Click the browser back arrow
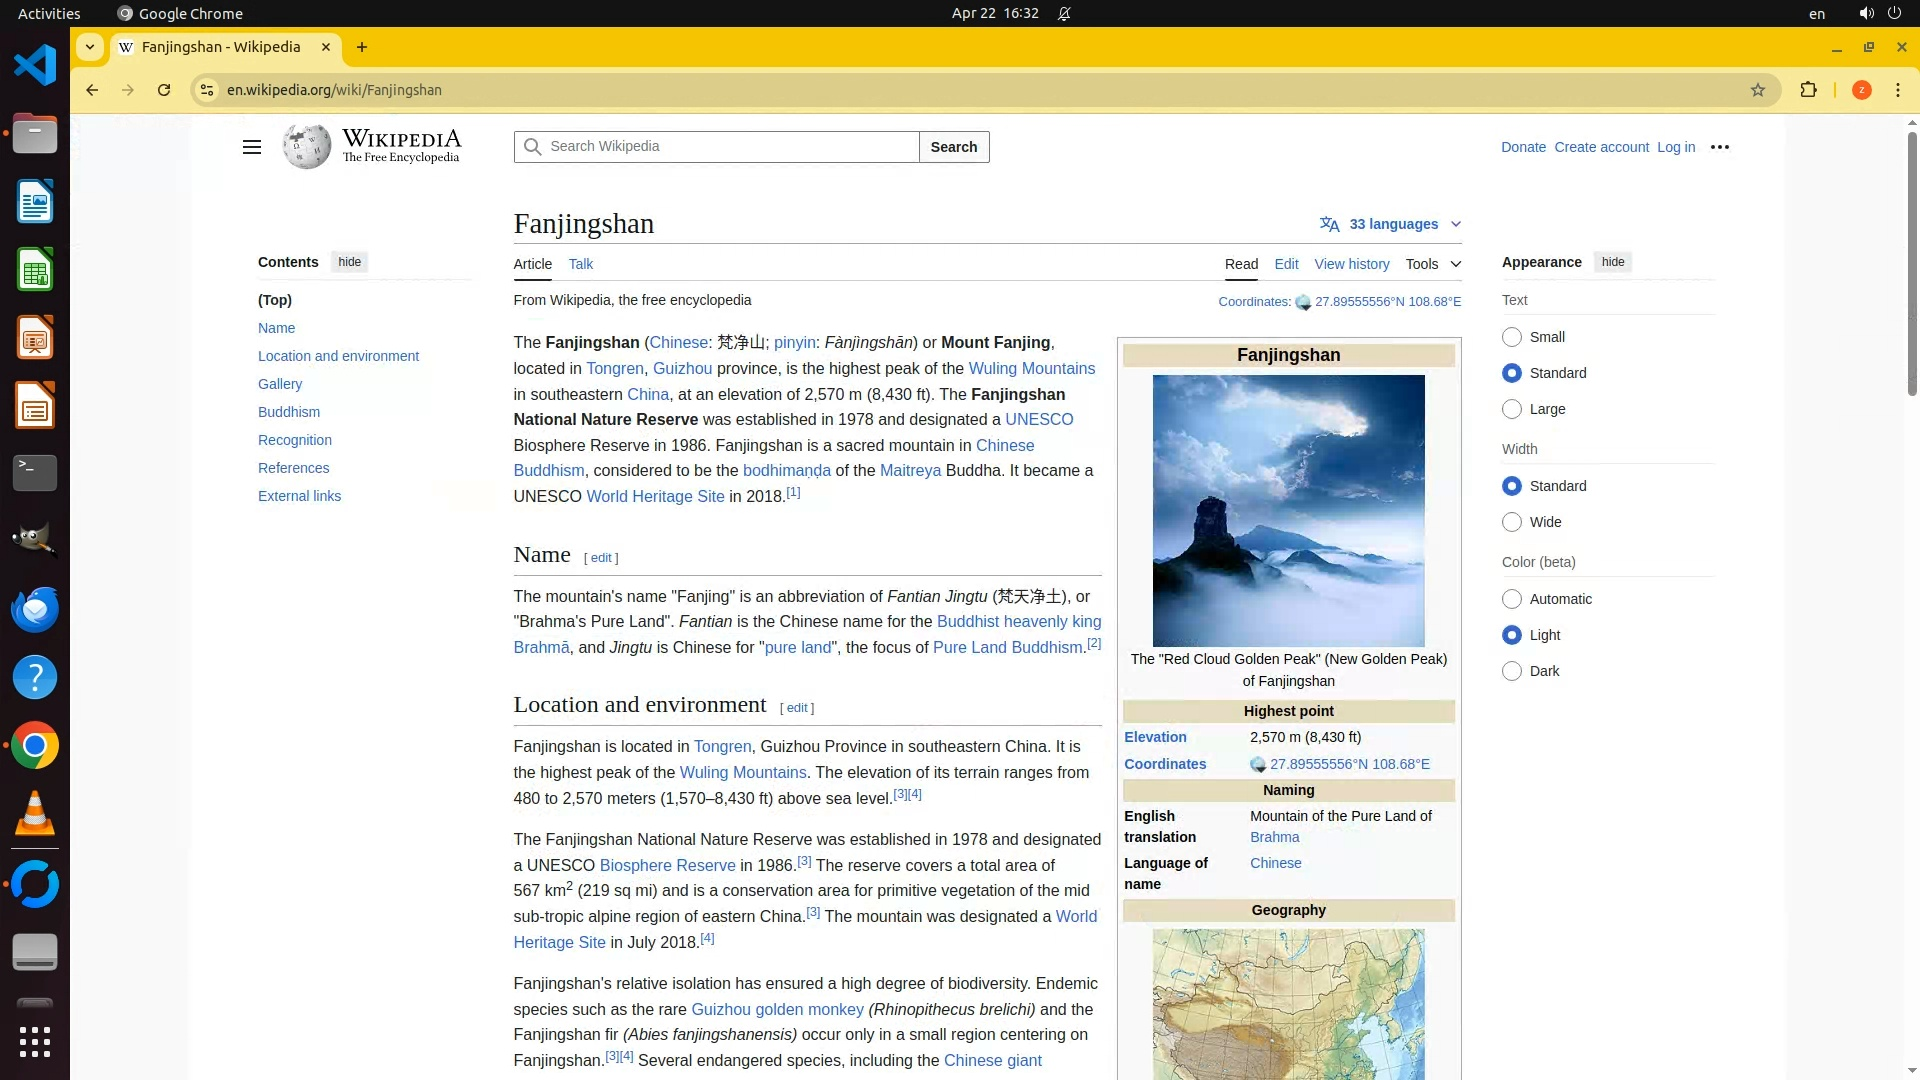This screenshot has height=1080, width=1920. 92,90
